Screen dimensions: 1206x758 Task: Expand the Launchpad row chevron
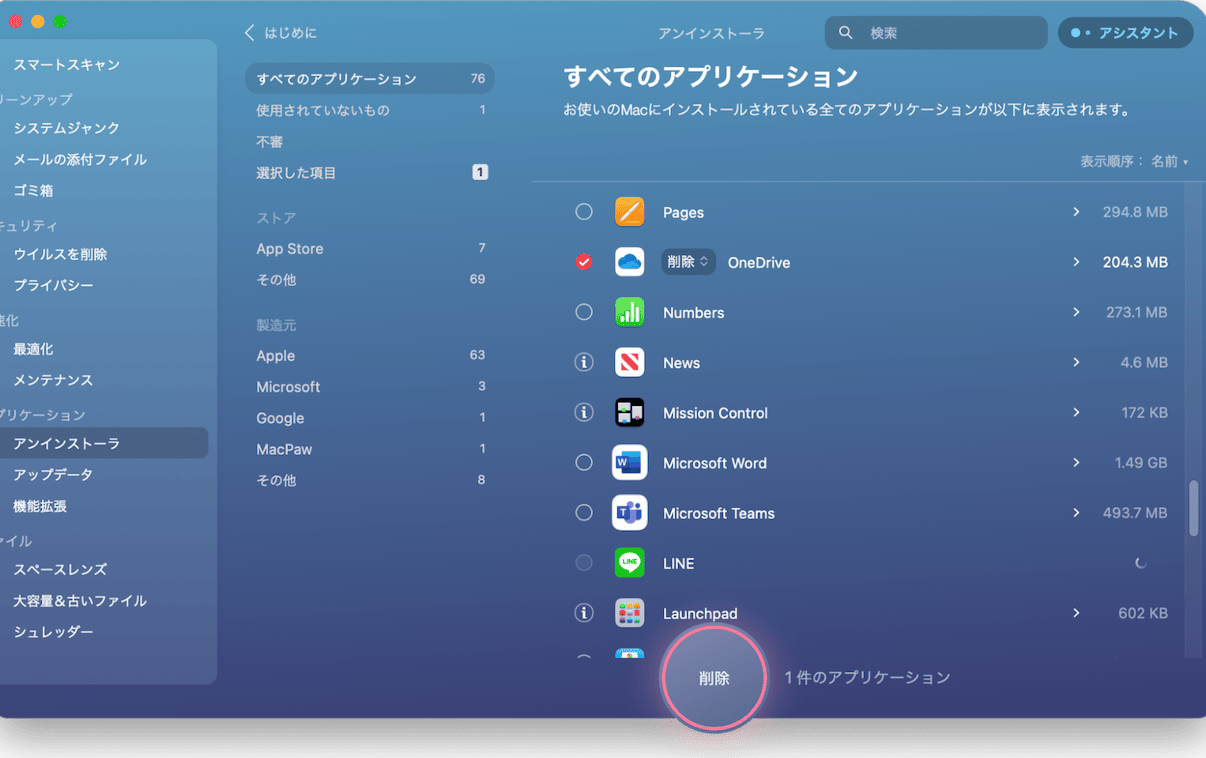(1076, 612)
